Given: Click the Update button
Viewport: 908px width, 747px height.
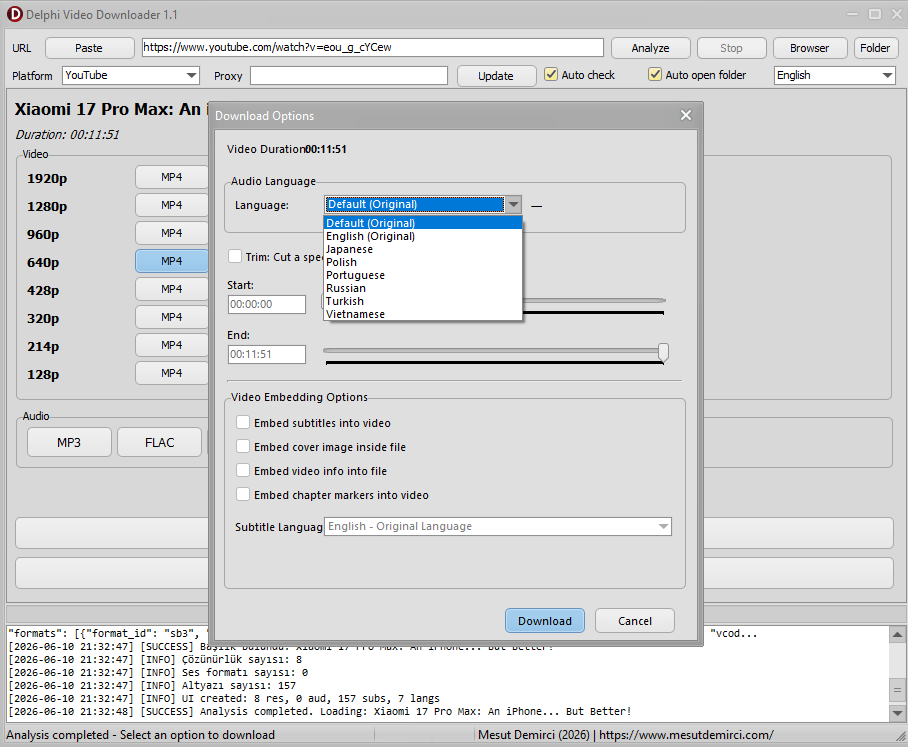Looking at the screenshot, I should point(496,76).
